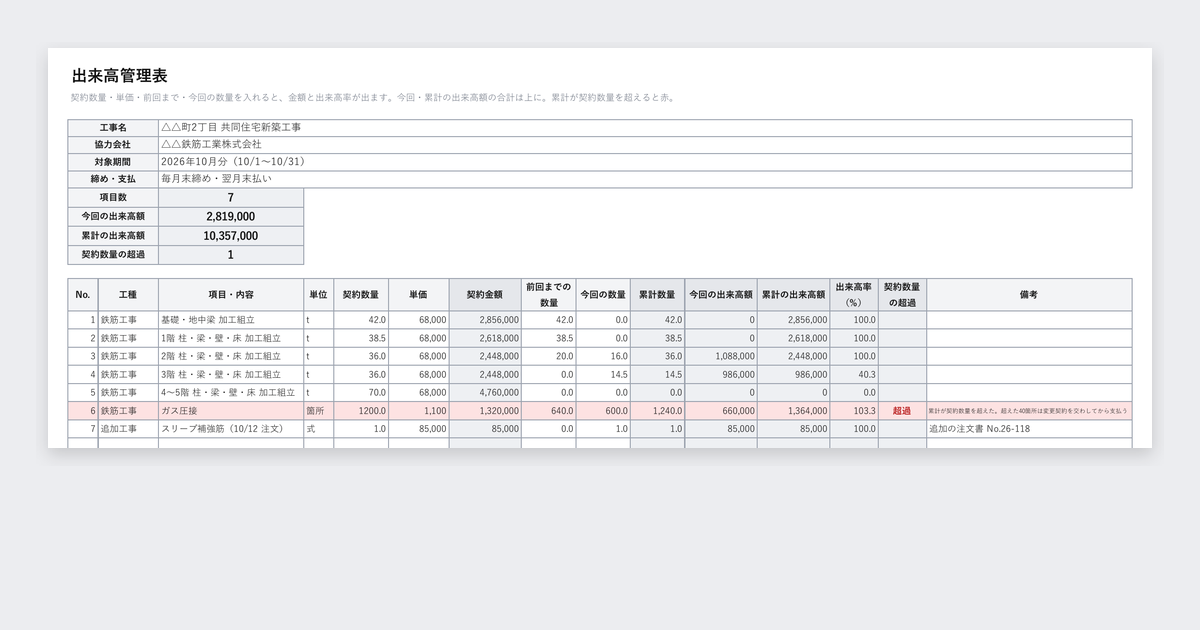The height and width of the screenshot is (630, 1200).
Task: Click the 項目・内容 column header
Action: click(x=231, y=295)
